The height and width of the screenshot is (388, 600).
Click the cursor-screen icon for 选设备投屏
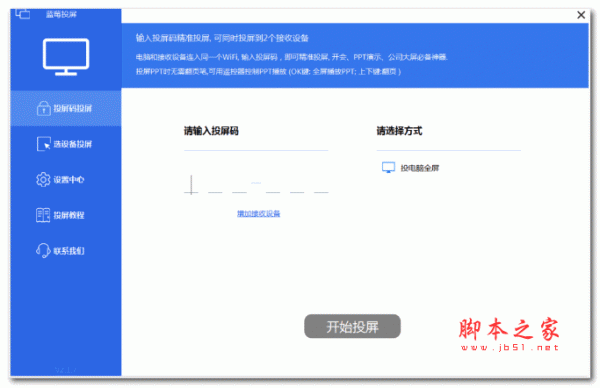[43, 144]
